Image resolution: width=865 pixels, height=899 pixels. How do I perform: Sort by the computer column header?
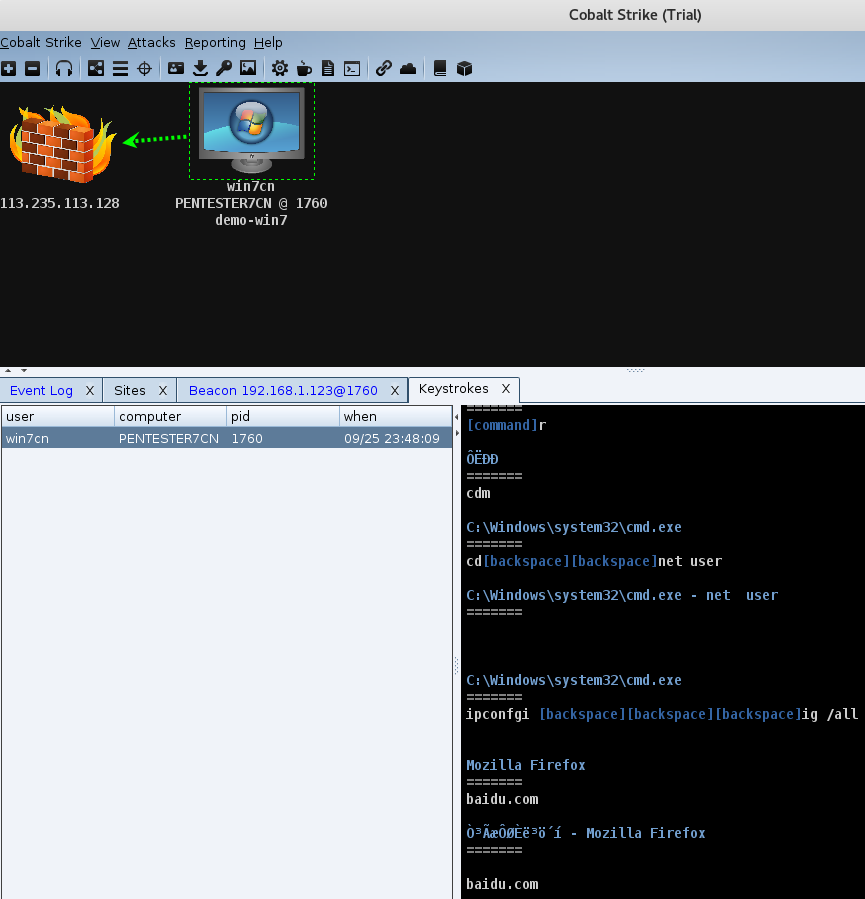point(170,416)
